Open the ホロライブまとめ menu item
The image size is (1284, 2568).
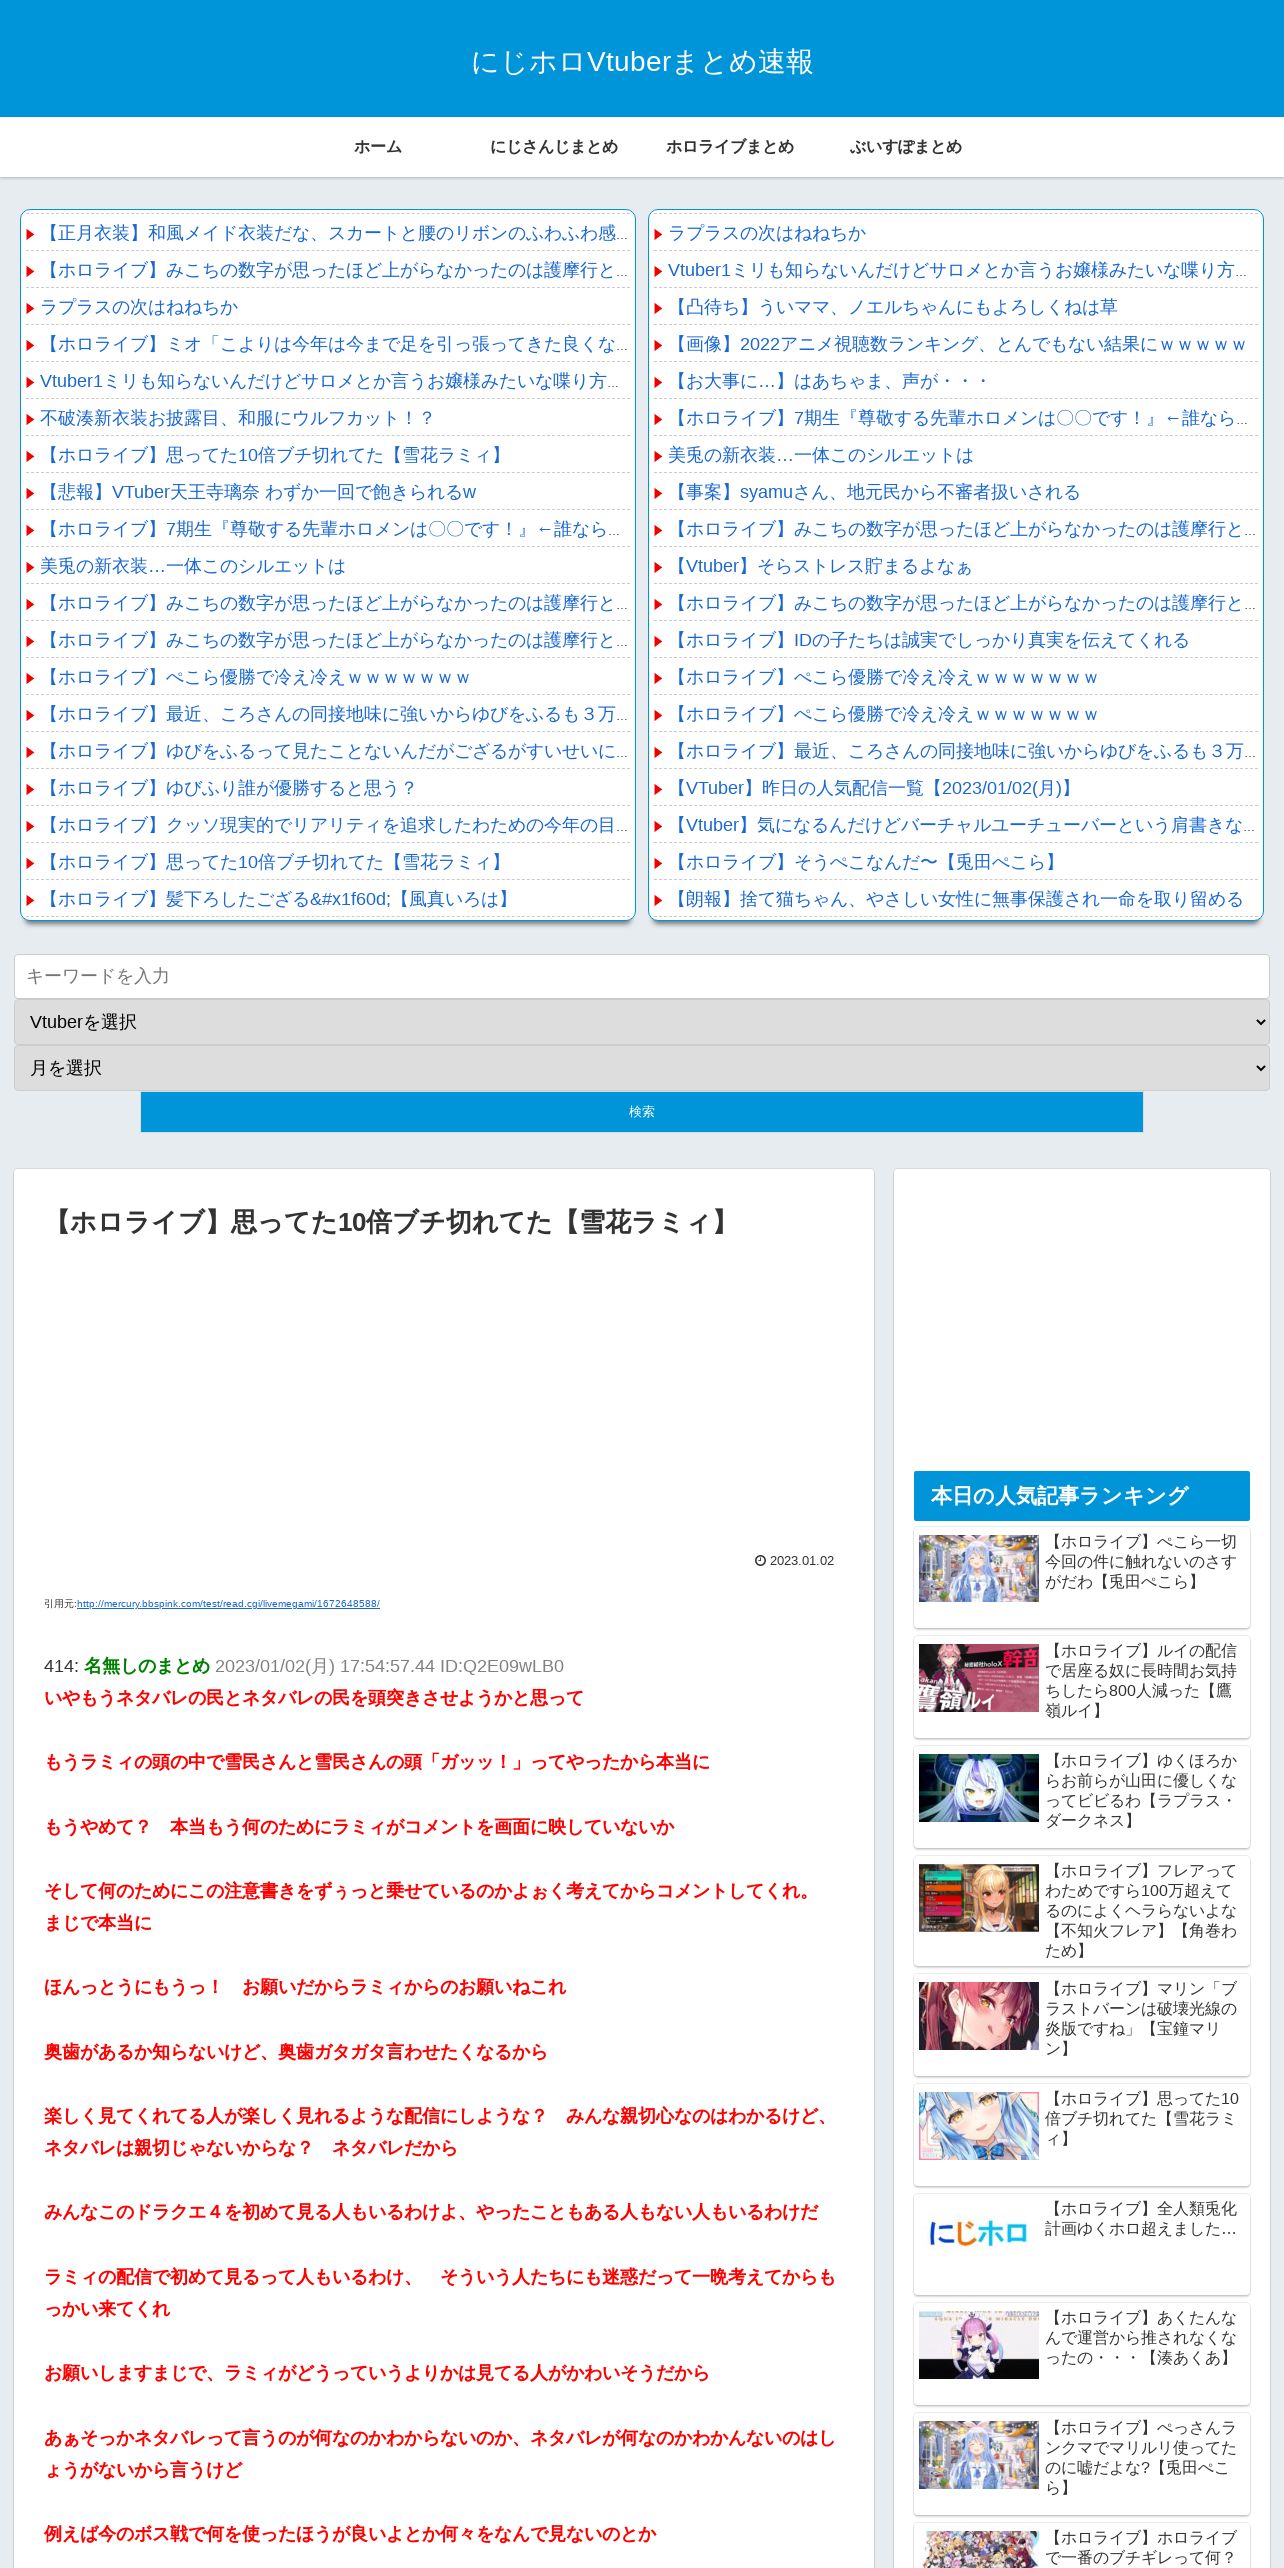(730, 147)
